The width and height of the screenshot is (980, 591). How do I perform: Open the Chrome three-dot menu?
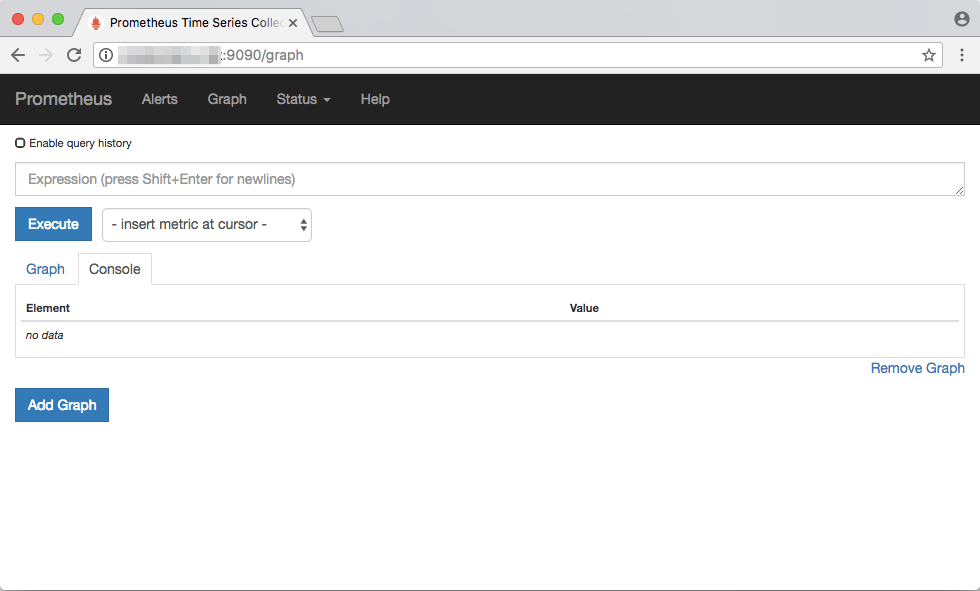click(x=962, y=55)
